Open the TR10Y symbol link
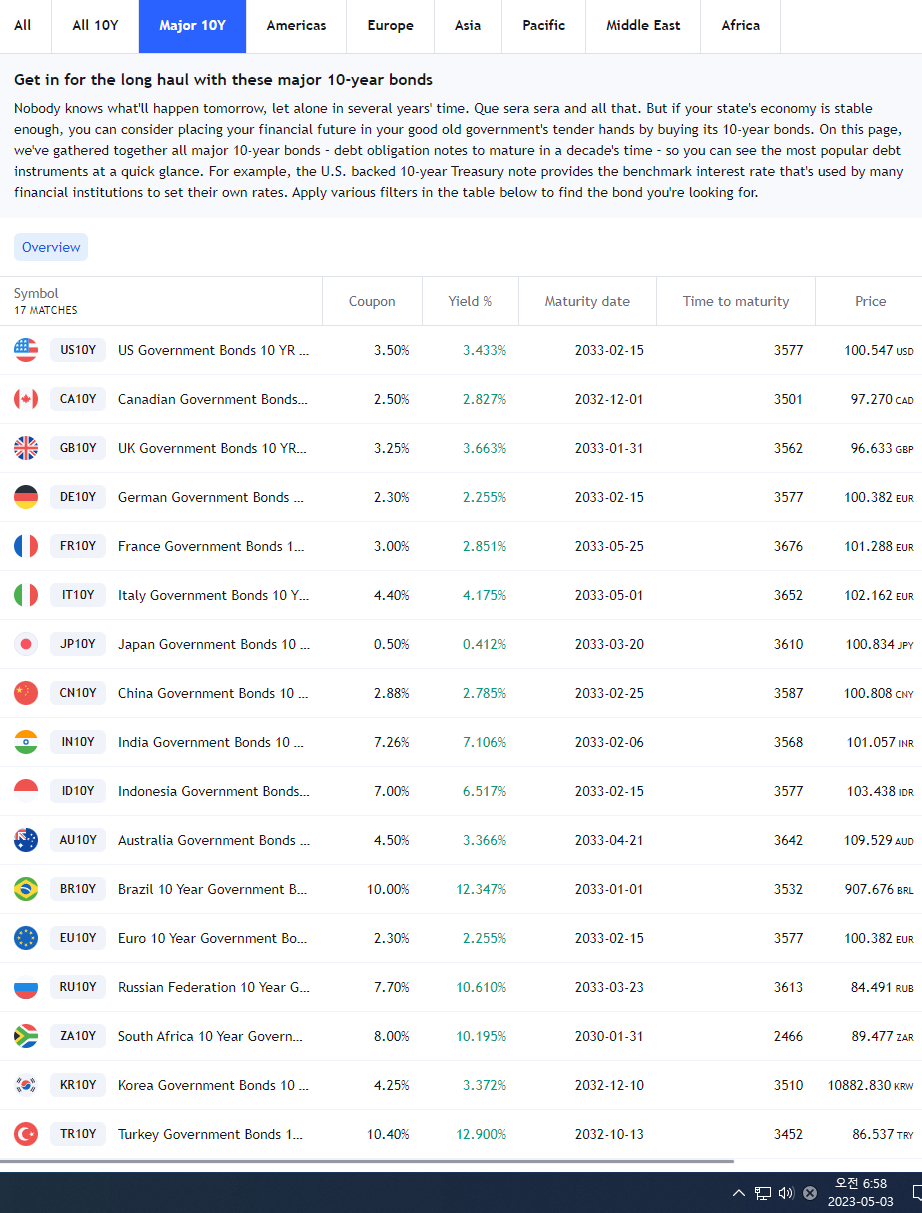 [x=78, y=1134]
